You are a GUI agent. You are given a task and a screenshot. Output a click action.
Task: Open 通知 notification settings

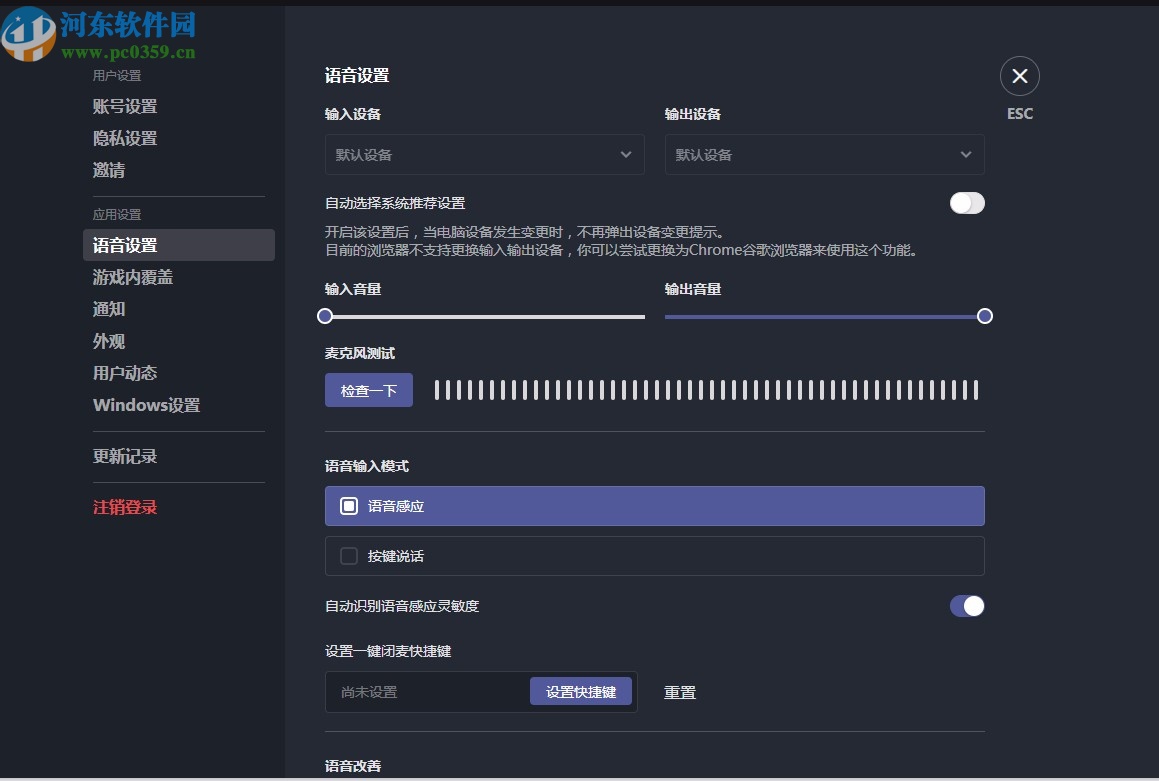109,309
